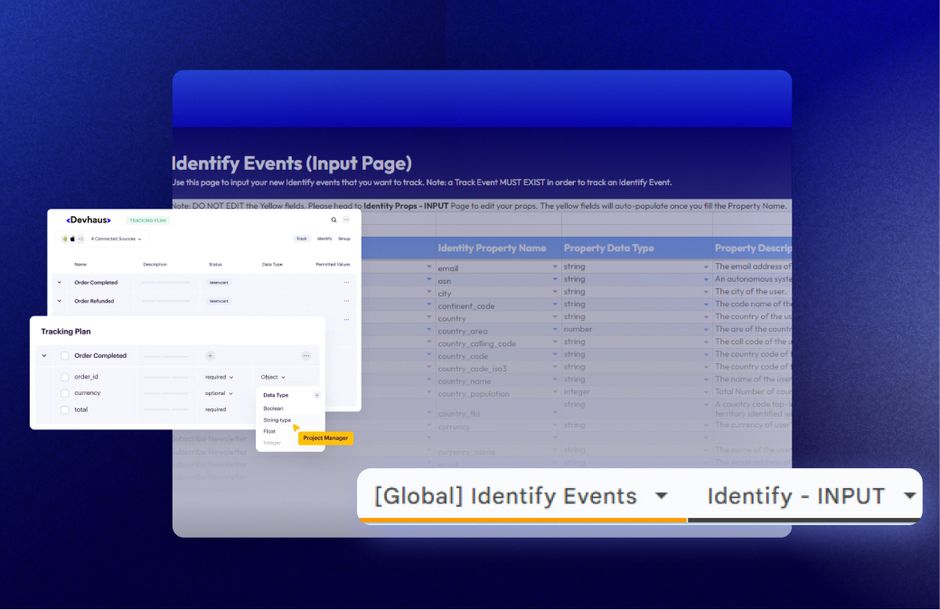Open the optional dropdown for currency
Image resolution: width=940 pixels, height=610 pixels.
(x=219, y=393)
